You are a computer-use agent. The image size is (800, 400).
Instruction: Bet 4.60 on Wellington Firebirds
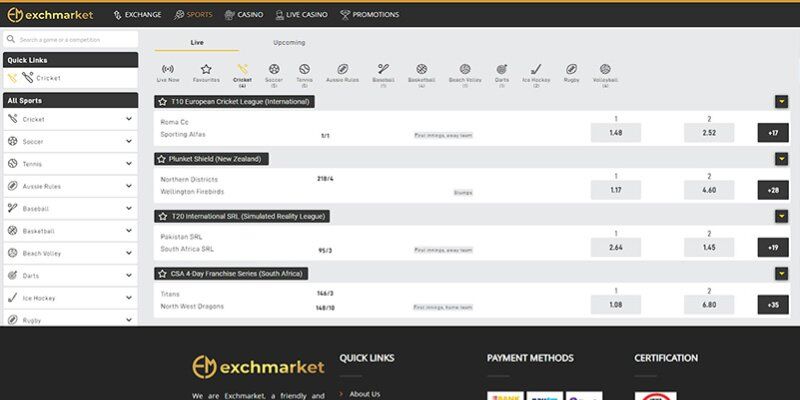[x=709, y=190]
